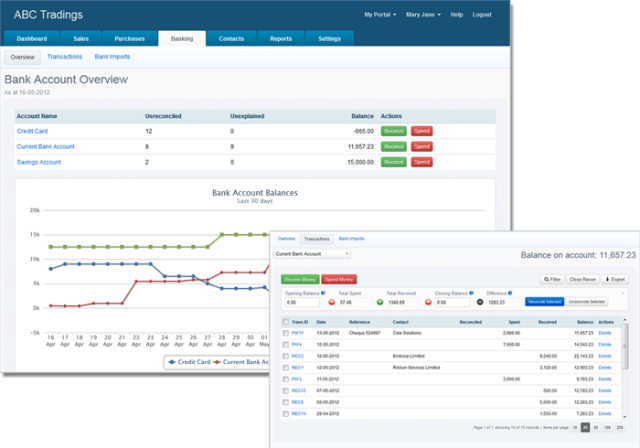Click the Close Recon button
Screen dimensions: 640x448
coord(582,279)
